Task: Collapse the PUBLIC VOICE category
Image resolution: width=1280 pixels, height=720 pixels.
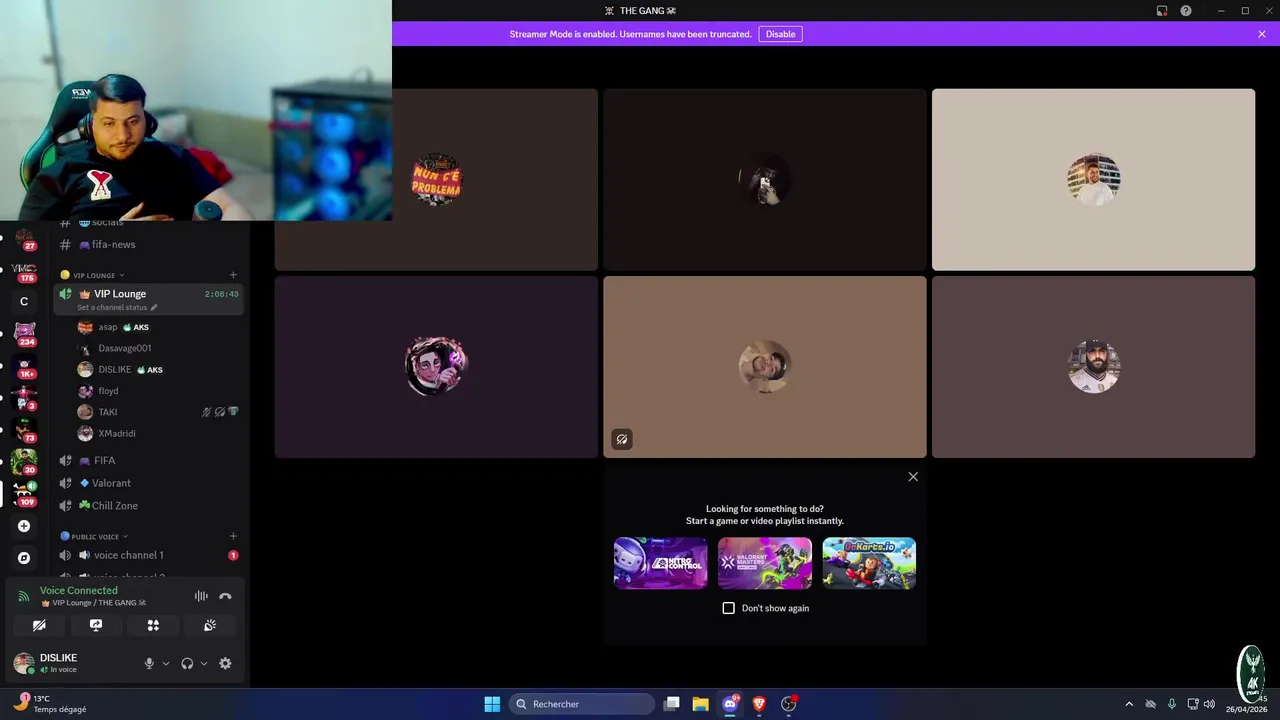Action: (x=93, y=537)
